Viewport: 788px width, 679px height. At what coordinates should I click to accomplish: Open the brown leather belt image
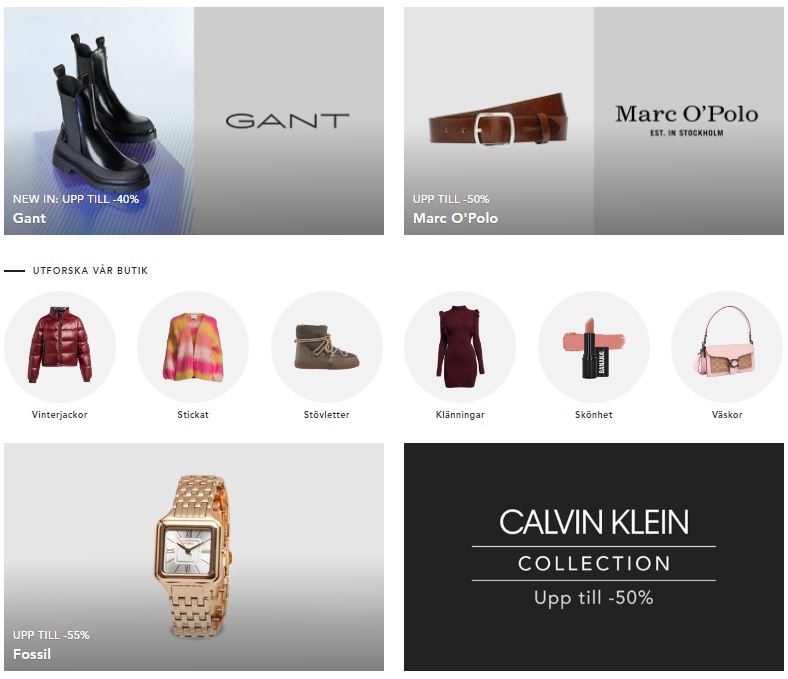(x=498, y=120)
